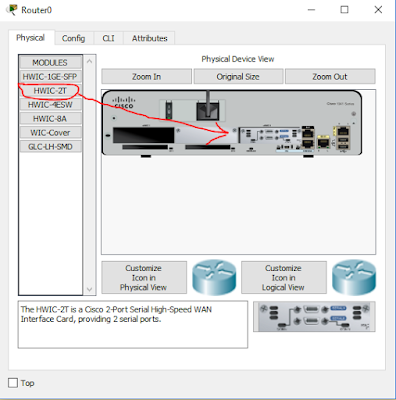Click the Original Size button
Screen dimensions: 396x400
[x=238, y=77]
